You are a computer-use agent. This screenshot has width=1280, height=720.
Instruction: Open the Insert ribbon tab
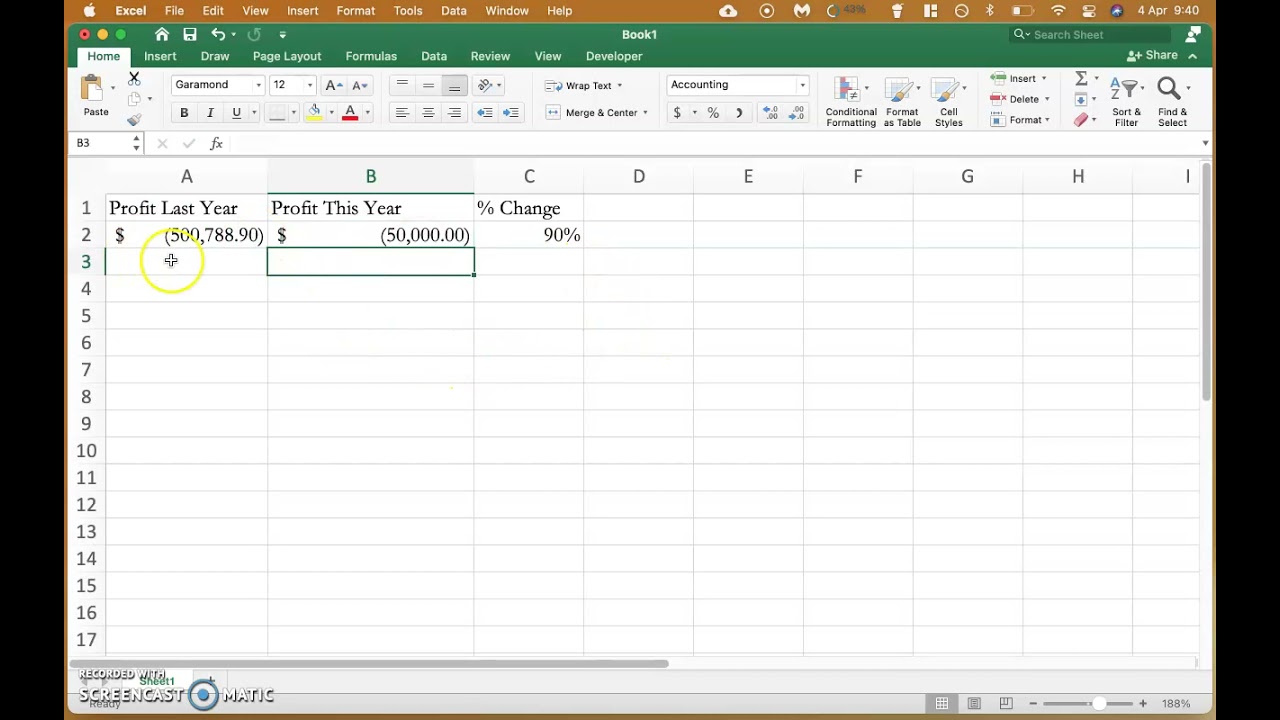[160, 57]
